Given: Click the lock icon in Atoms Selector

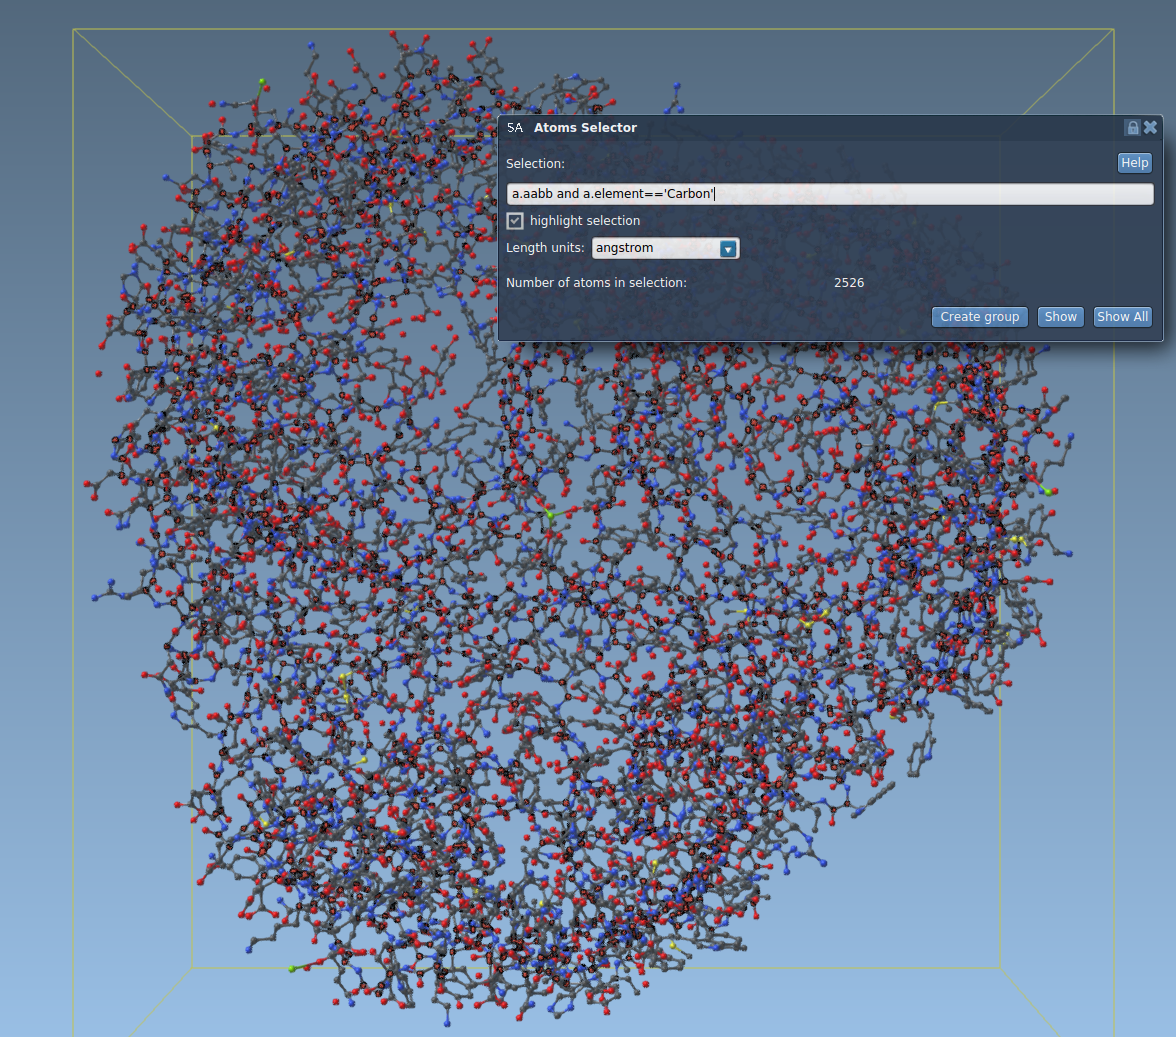Looking at the screenshot, I should coord(1132,127).
